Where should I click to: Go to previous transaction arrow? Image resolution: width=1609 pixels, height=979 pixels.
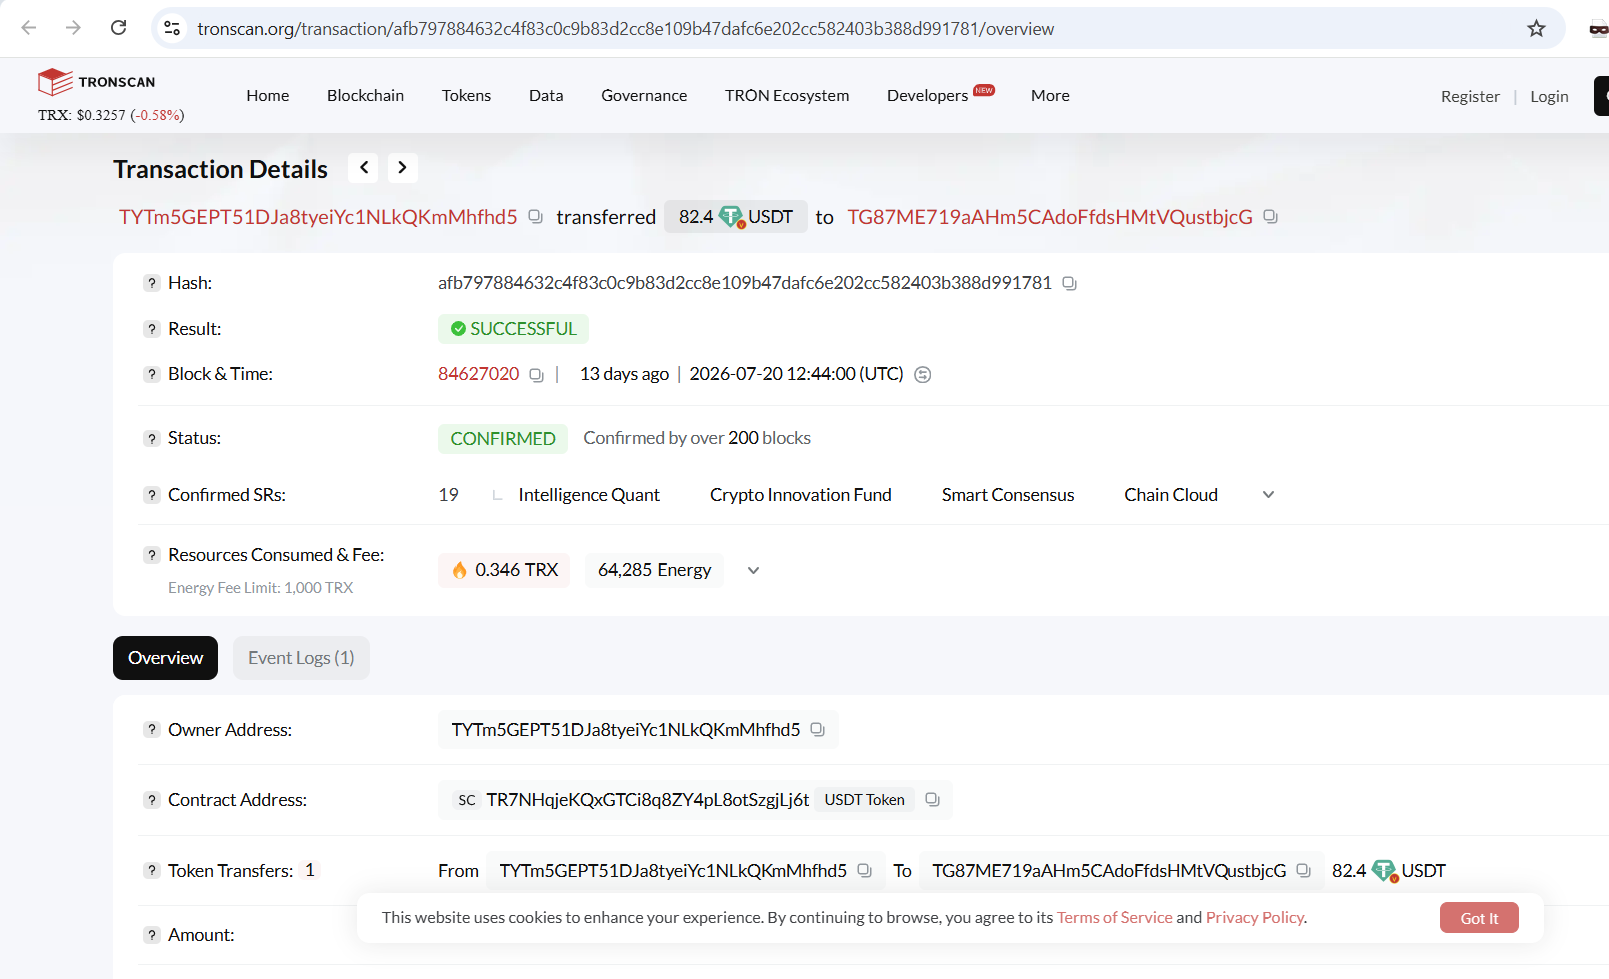(x=364, y=168)
